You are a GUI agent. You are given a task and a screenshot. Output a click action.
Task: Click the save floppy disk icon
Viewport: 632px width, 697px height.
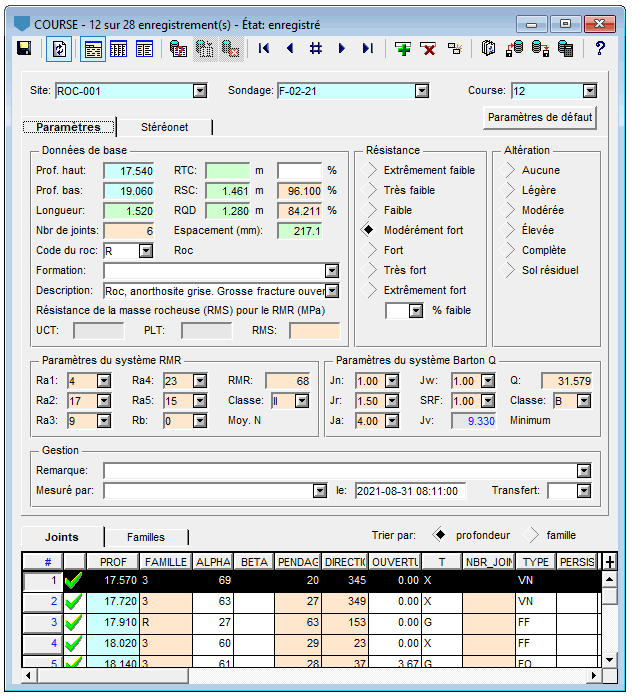24,48
